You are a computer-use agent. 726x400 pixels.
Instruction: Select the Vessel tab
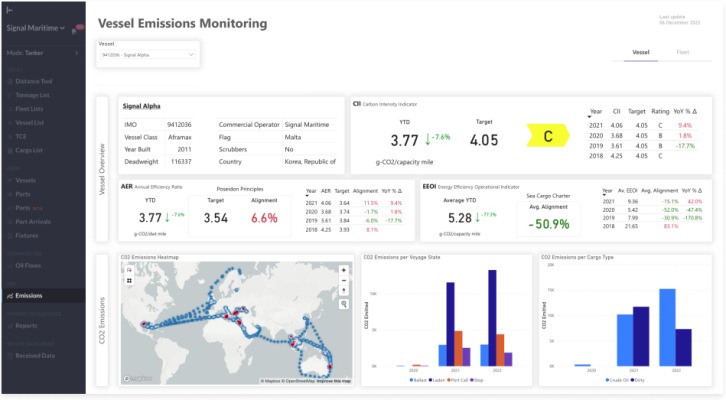point(641,51)
